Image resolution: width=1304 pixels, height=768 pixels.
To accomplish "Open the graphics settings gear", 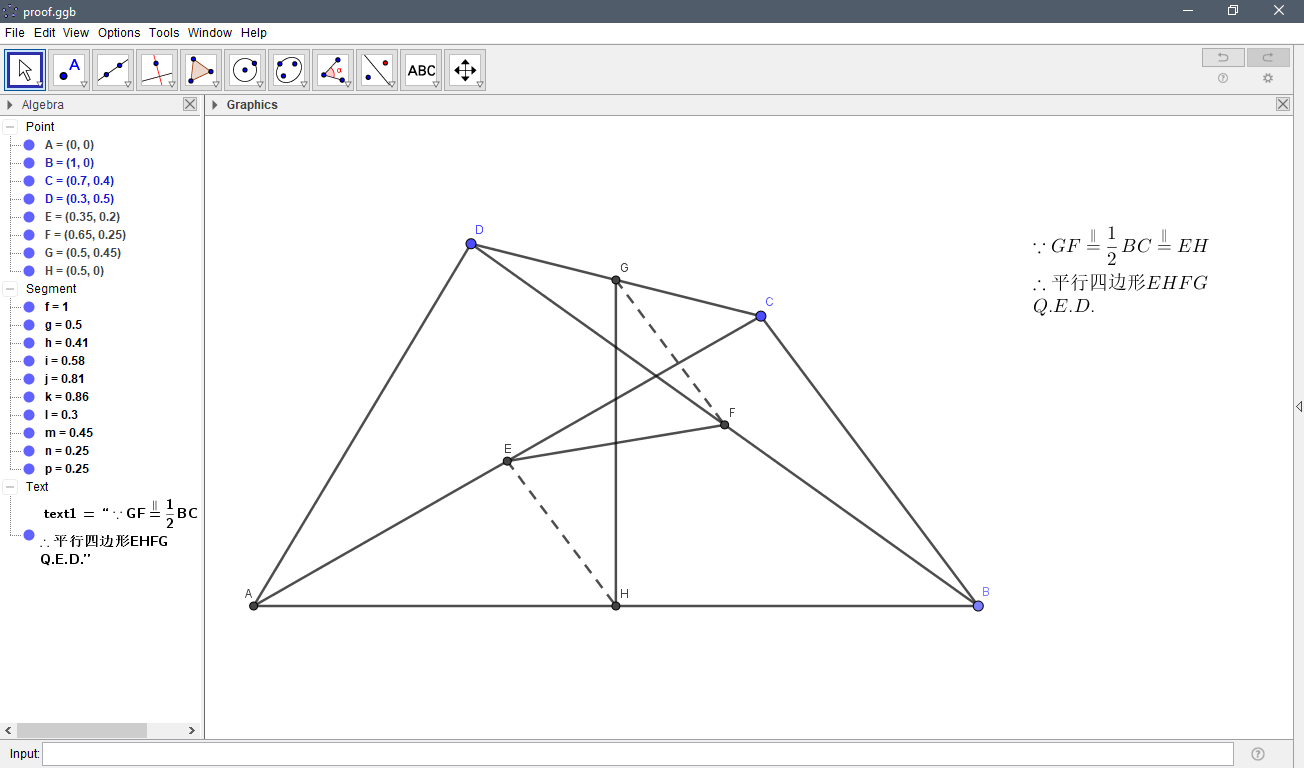I will pyautogui.click(x=1268, y=78).
